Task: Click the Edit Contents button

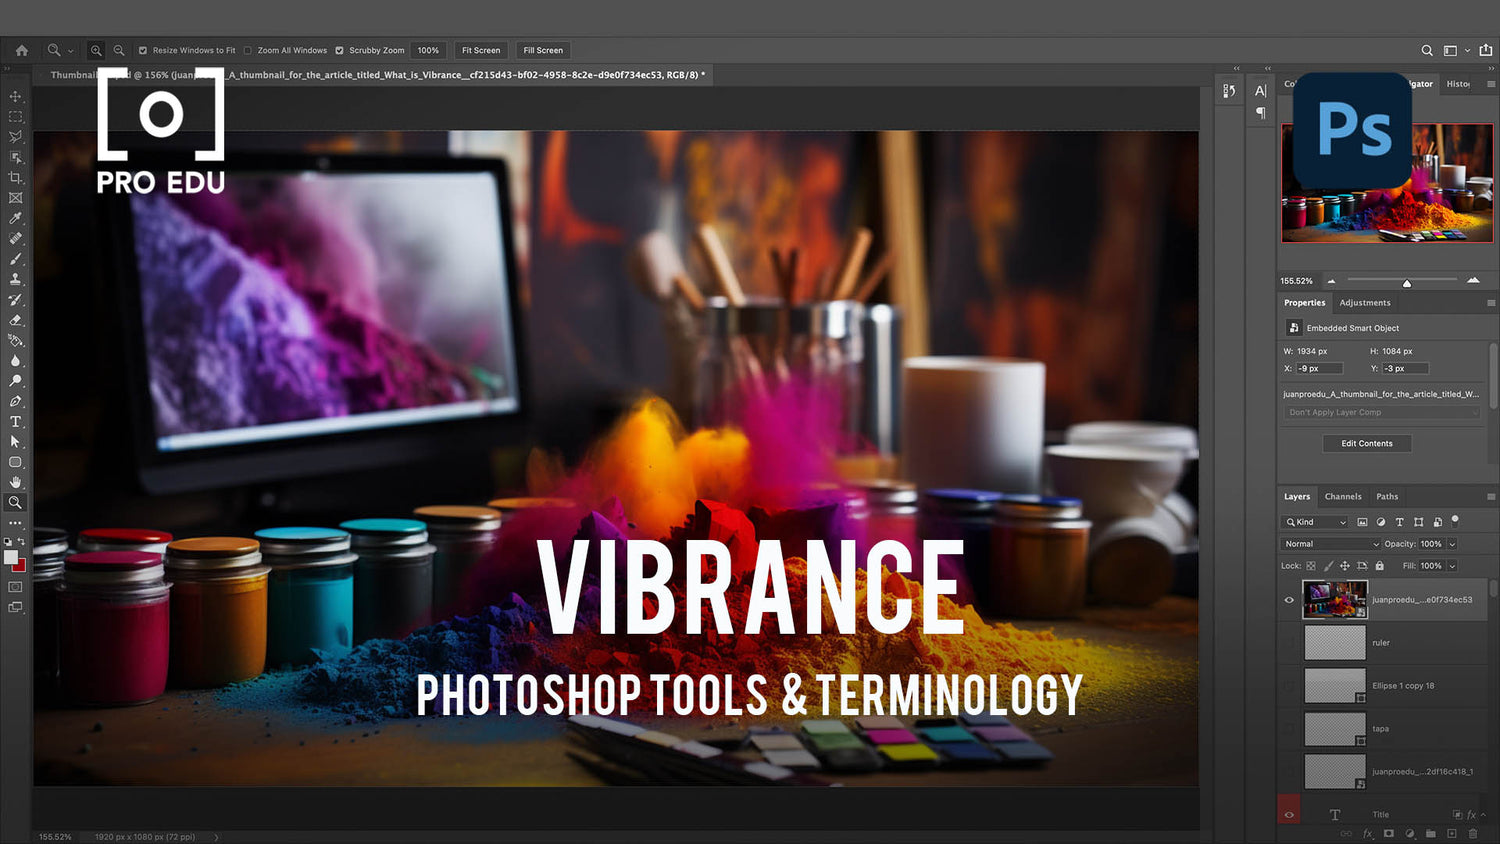Action: [x=1366, y=443]
